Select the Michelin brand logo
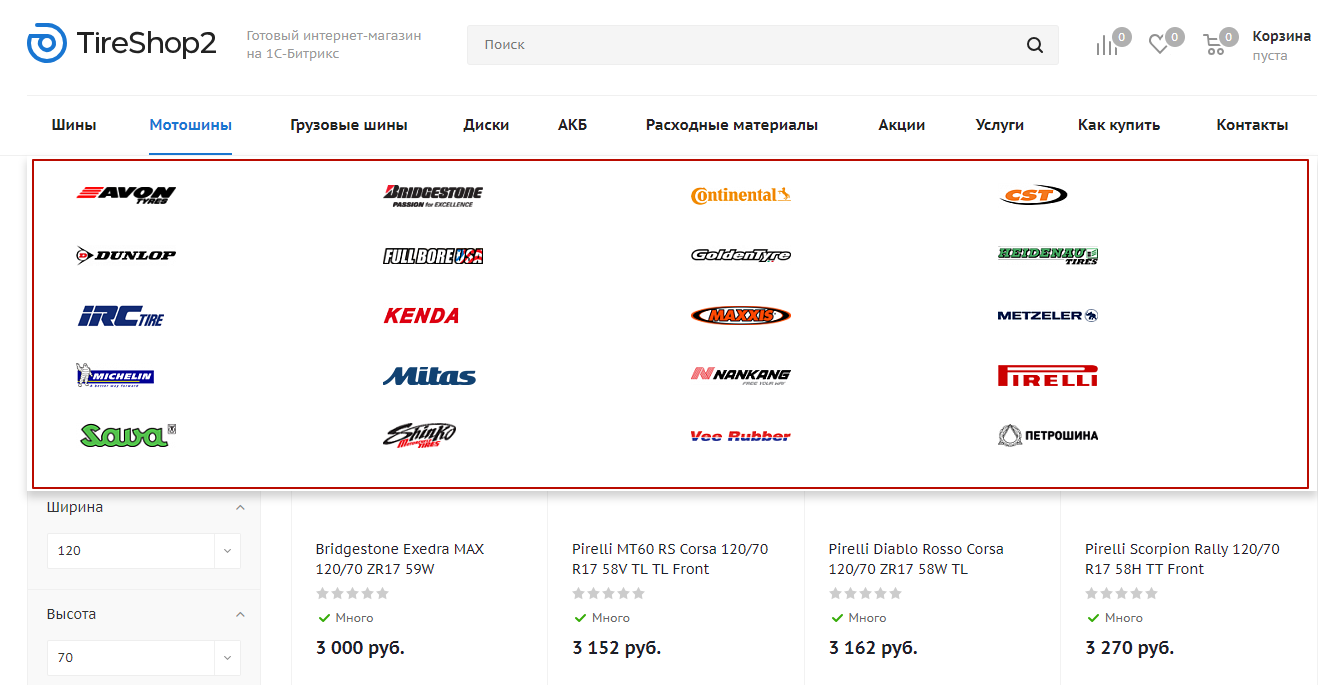 coord(115,376)
